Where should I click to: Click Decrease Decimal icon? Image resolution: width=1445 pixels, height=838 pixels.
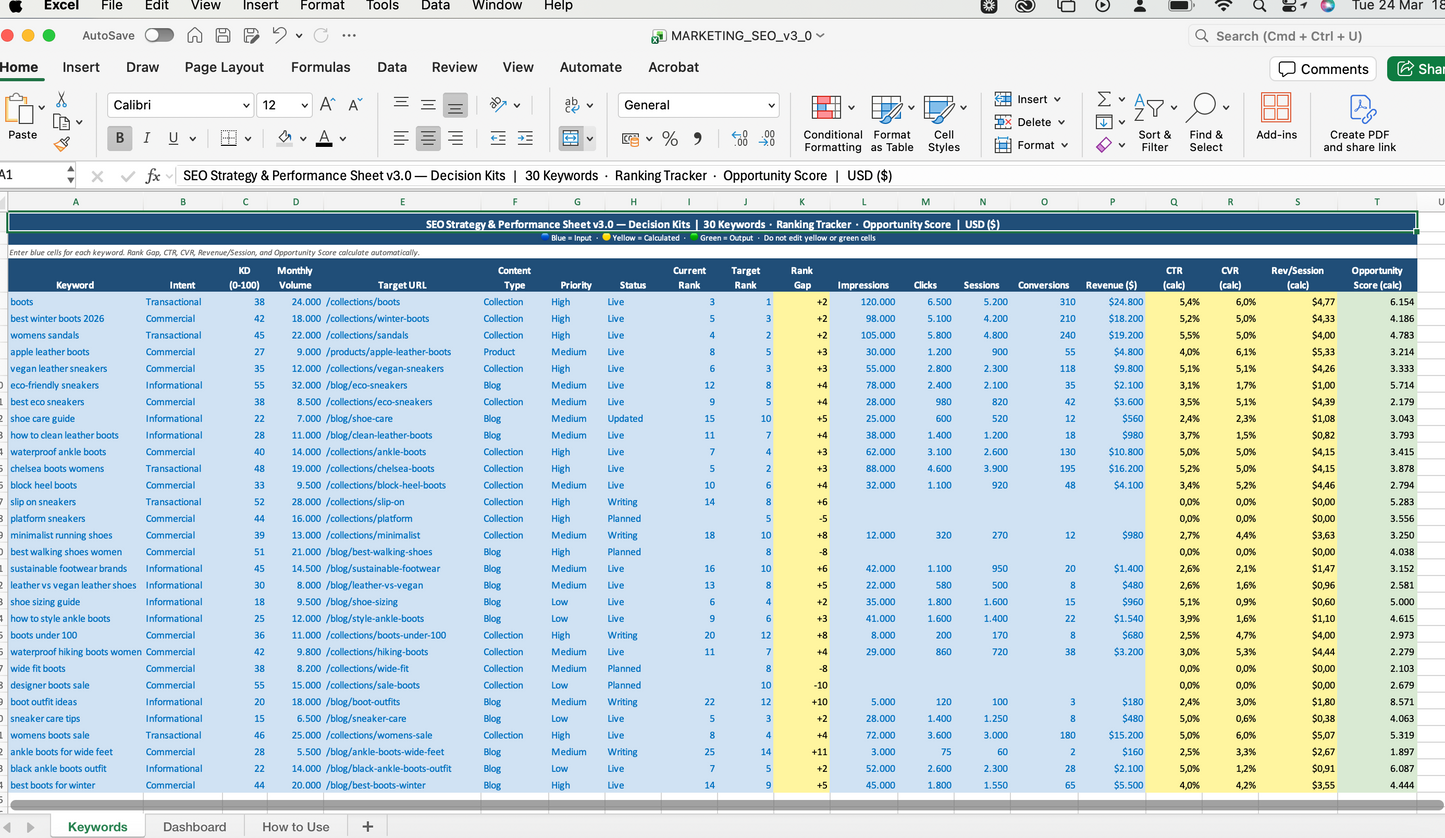[767, 138]
